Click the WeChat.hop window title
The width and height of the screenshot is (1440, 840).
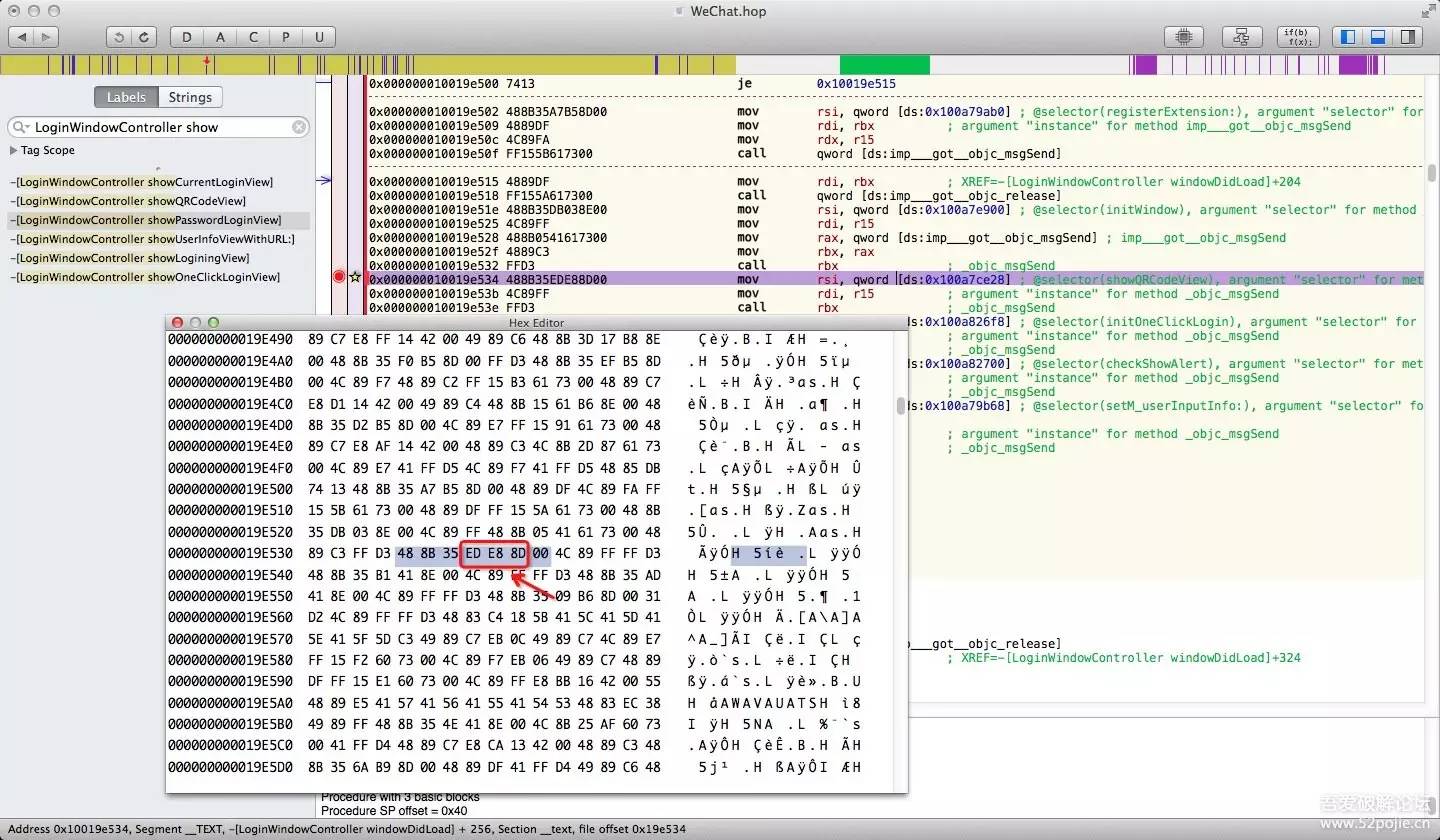(x=727, y=11)
